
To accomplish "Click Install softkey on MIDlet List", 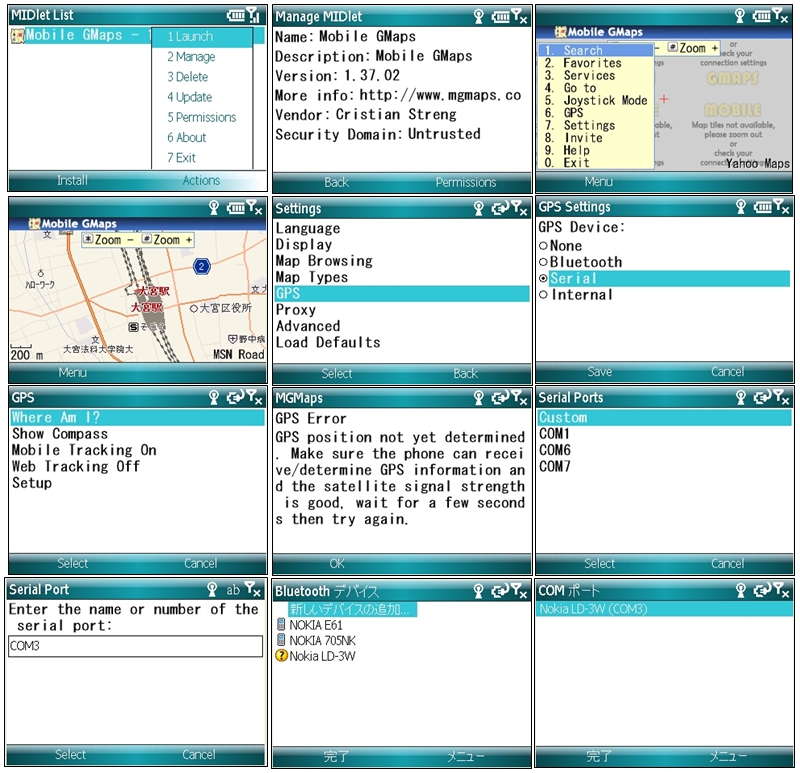I will [72, 180].
